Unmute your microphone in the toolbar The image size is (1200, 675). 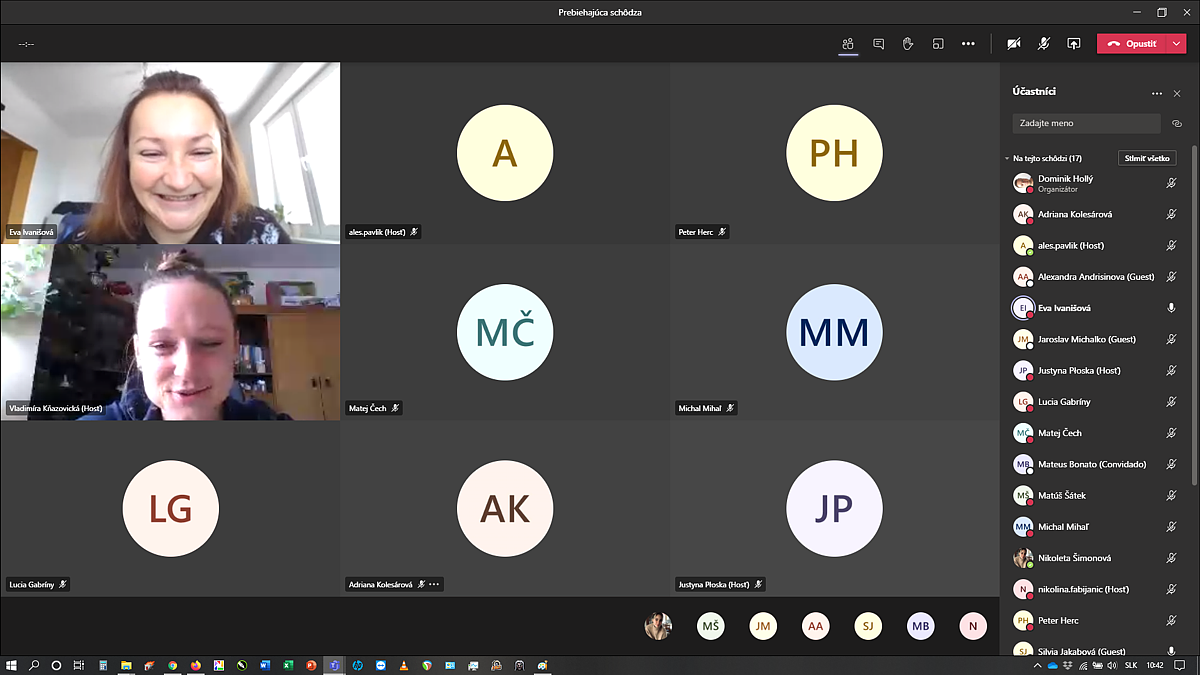coord(1044,44)
